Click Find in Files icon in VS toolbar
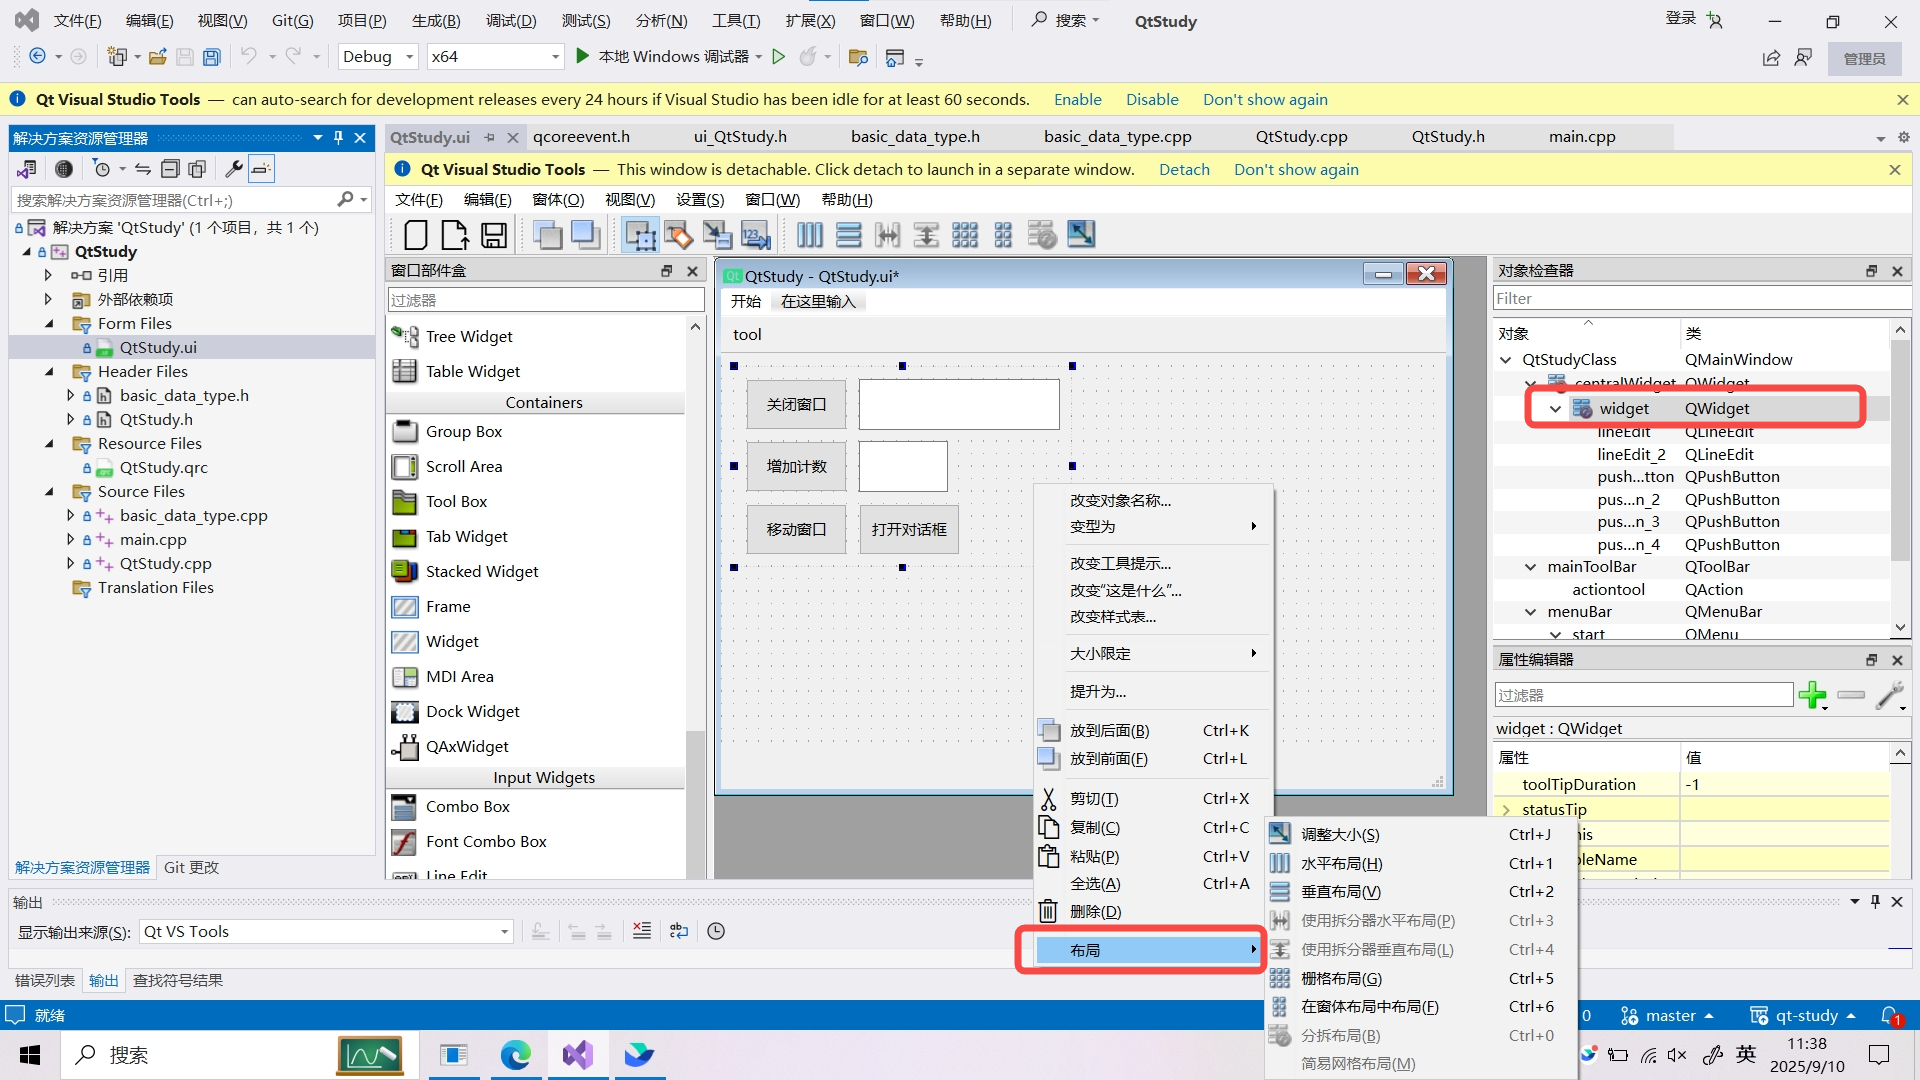Screen dimensions: 1920x1080 coord(857,57)
